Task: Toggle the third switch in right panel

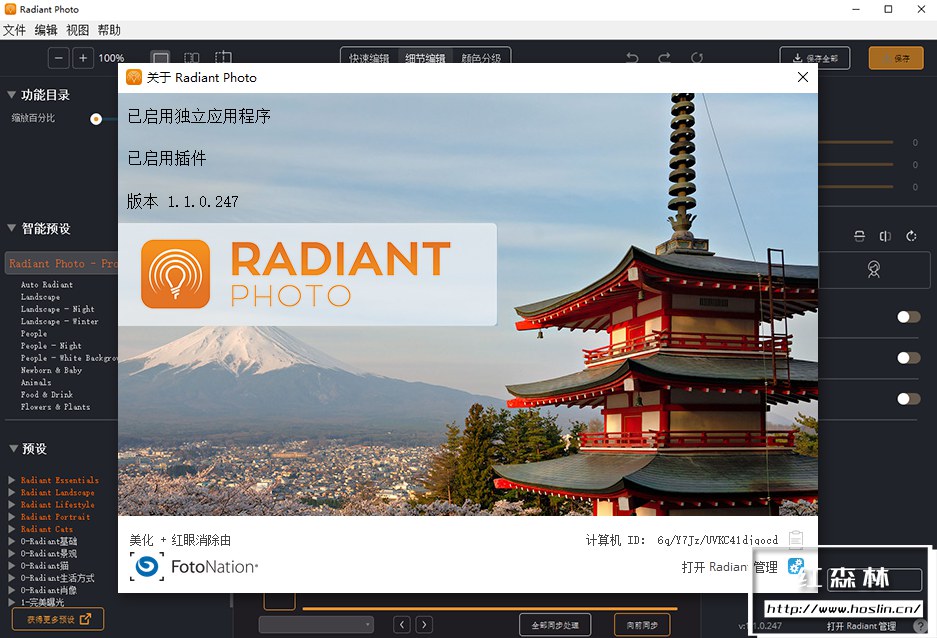Action: (x=908, y=398)
